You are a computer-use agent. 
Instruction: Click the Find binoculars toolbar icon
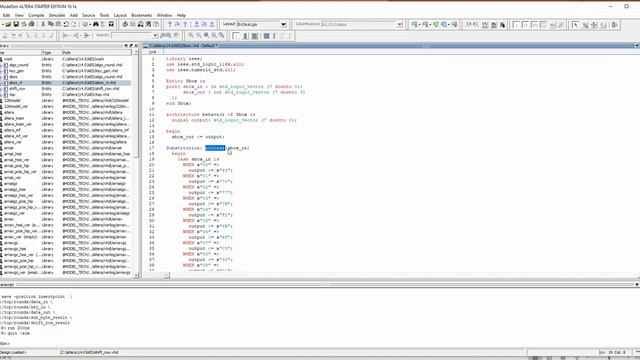[96, 24]
